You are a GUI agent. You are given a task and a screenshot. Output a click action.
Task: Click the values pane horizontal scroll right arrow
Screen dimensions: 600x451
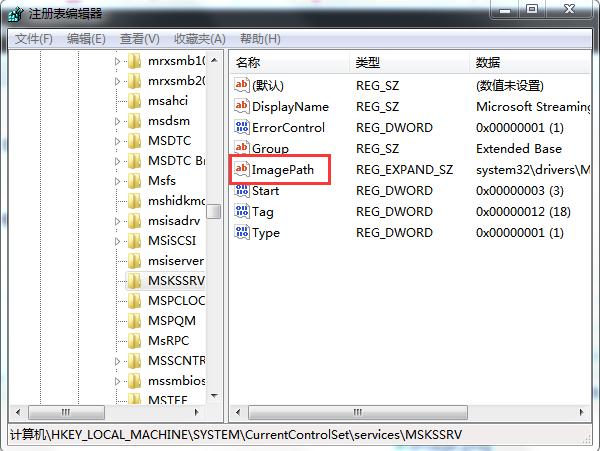(582, 412)
